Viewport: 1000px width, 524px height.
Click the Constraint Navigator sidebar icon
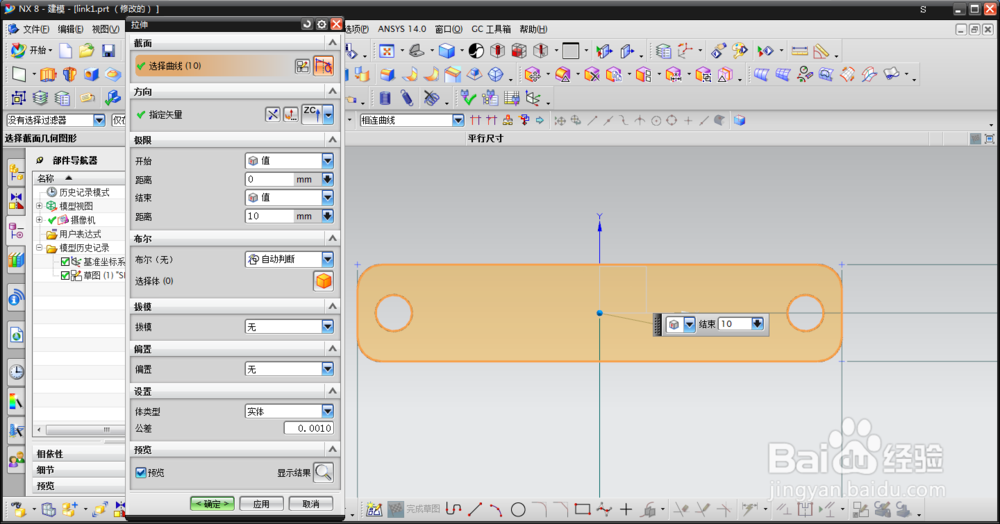point(16,201)
